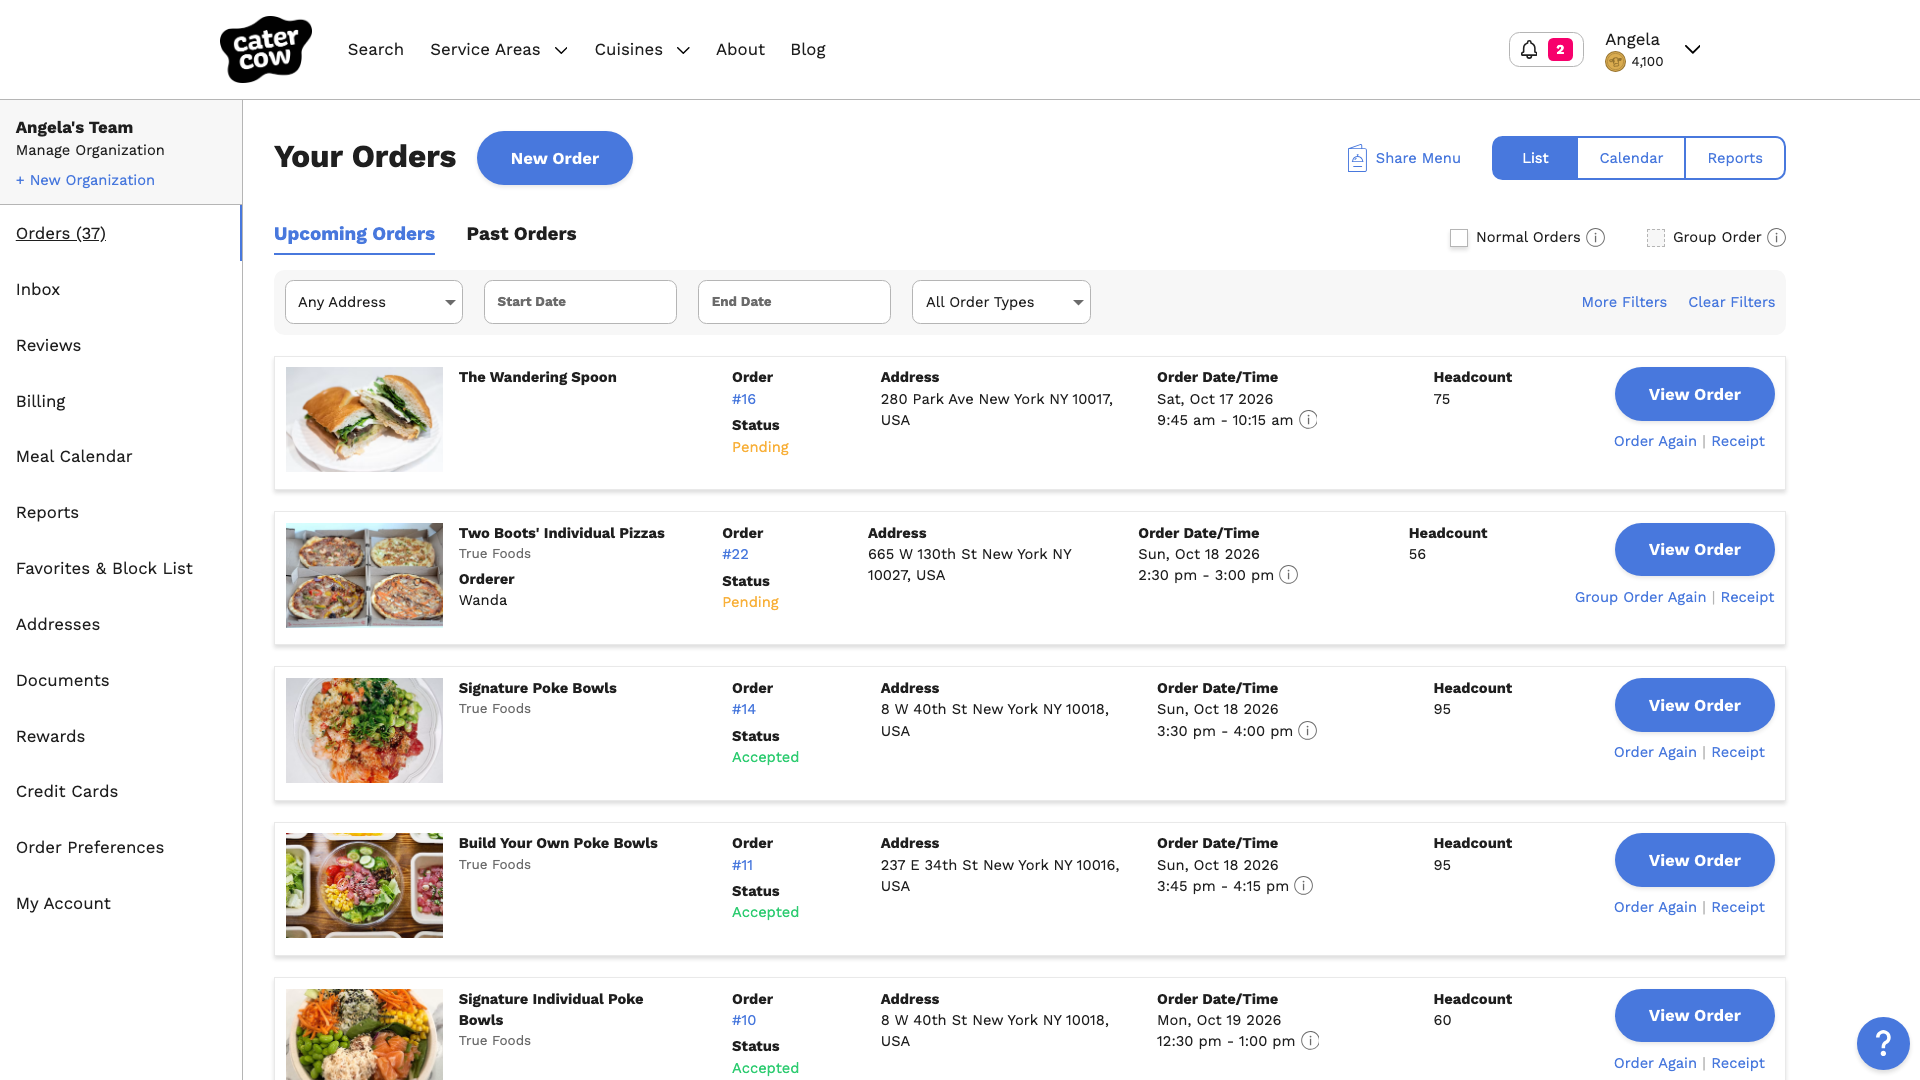Open Angela's account dropdown chevron

click(1692, 49)
